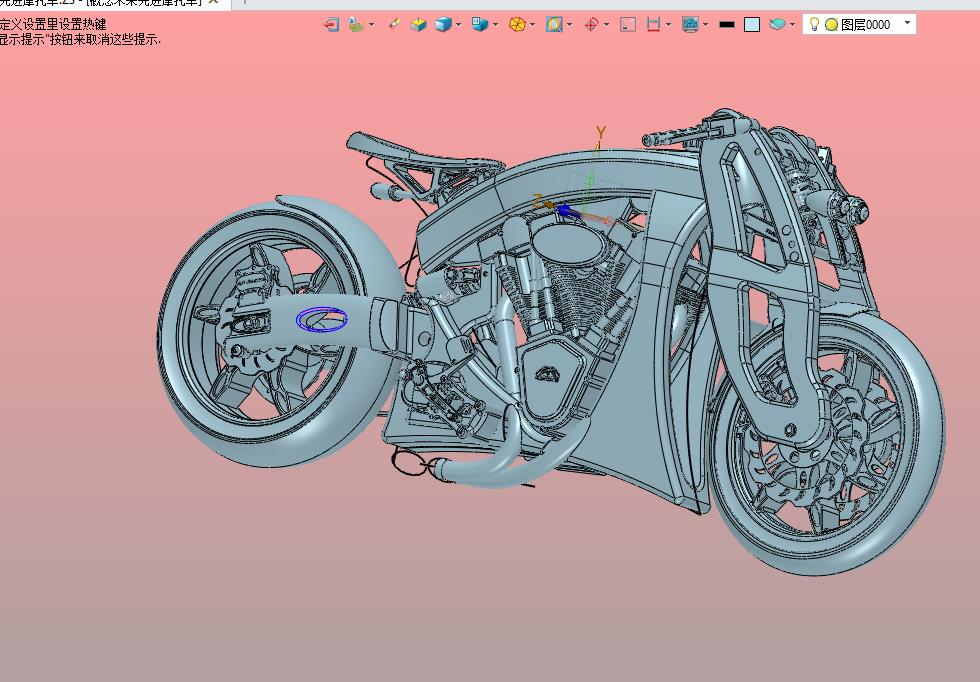The height and width of the screenshot is (682, 980).
Task: Select the datum plane tool icon
Action: coord(356,24)
